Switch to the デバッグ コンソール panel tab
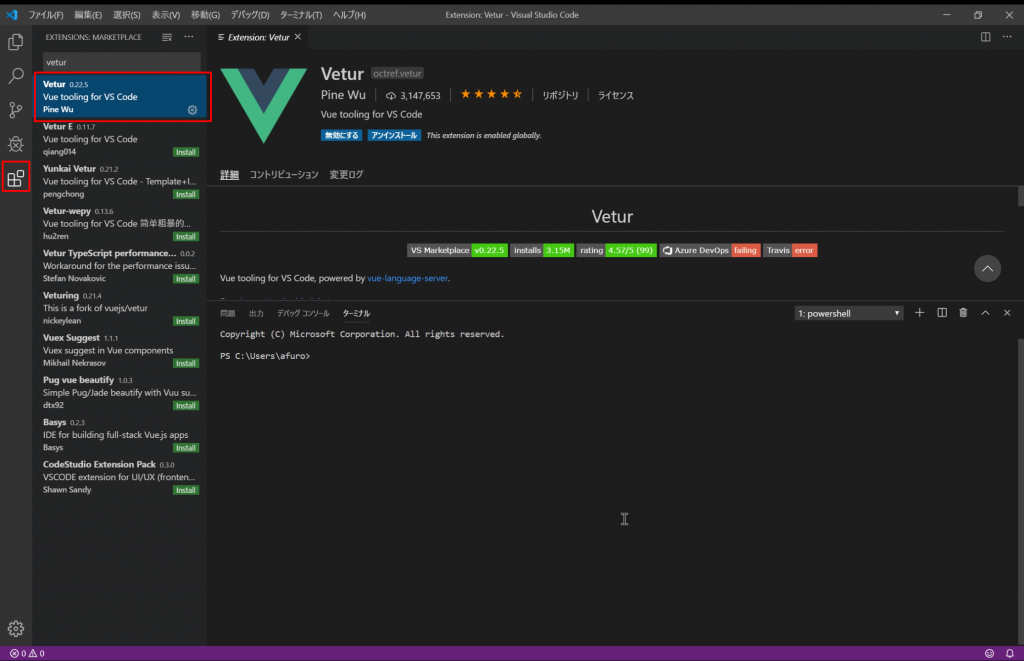 [x=303, y=314]
